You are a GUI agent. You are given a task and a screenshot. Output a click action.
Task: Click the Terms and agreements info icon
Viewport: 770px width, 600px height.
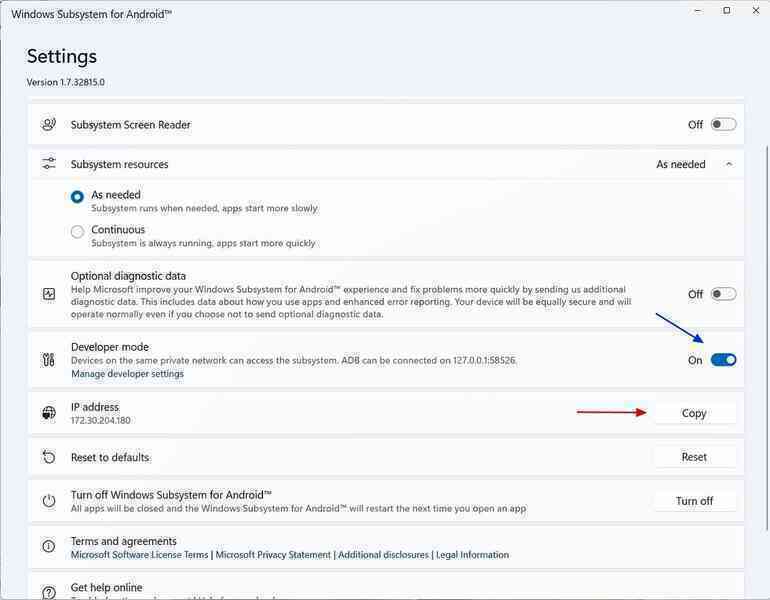49,546
